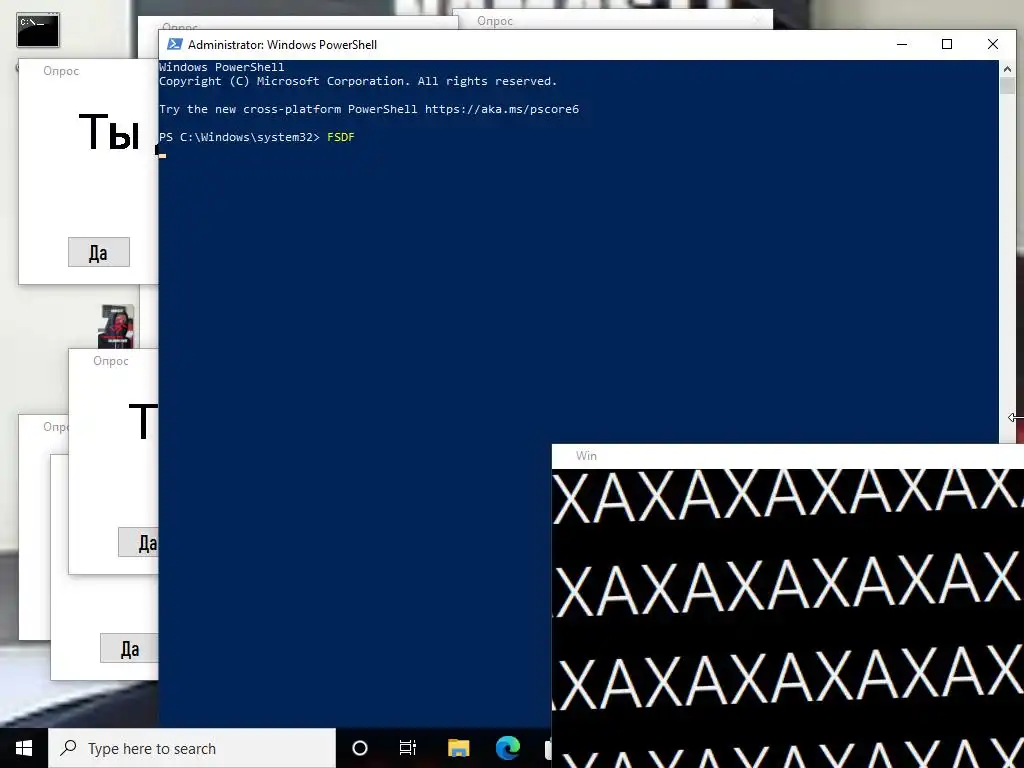1024x768 pixels.
Task: Click Да in the Опрос window nearest the taskbar
Action: [x=129, y=648]
